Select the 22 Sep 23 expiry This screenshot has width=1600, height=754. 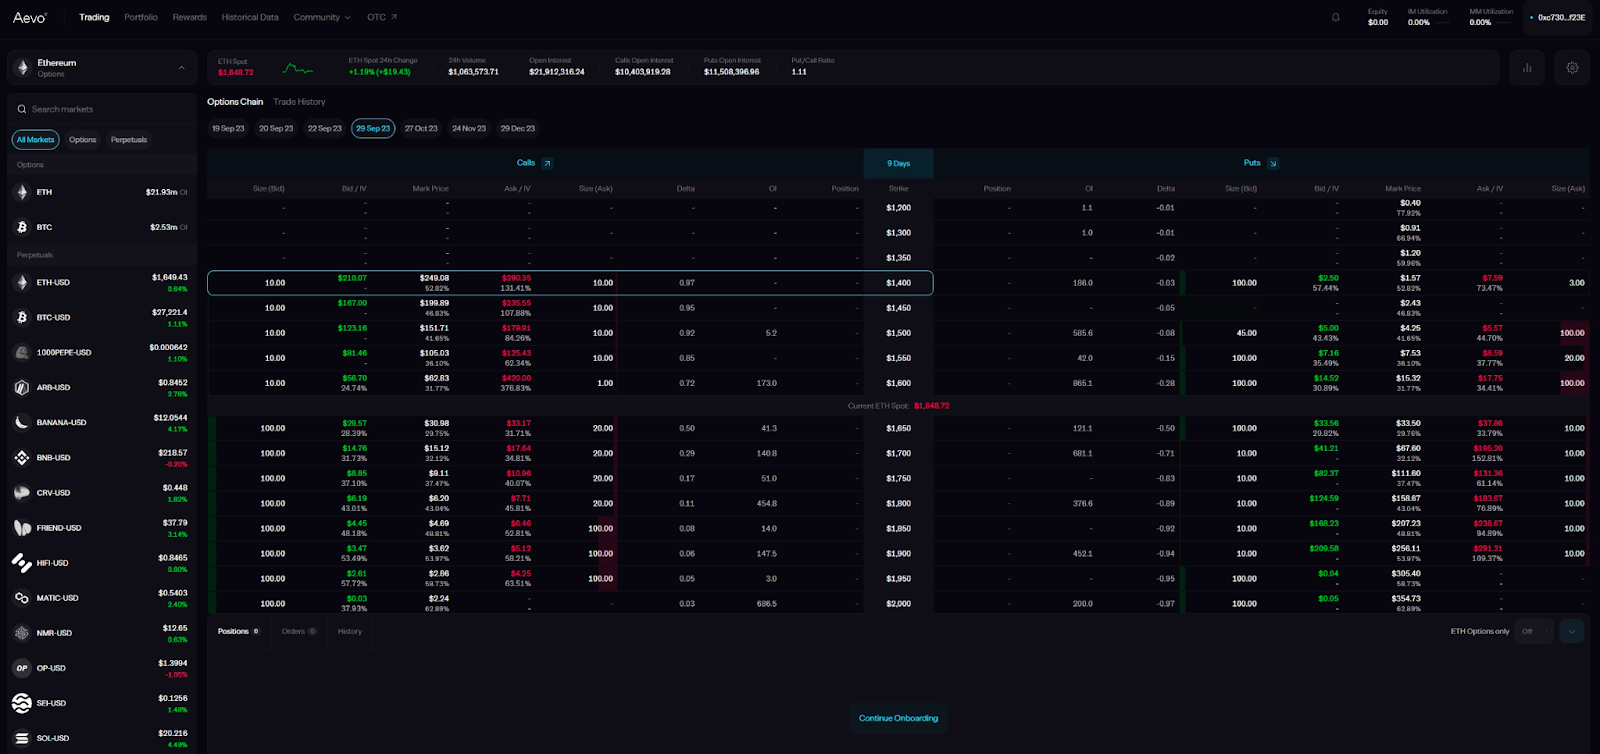tap(324, 128)
